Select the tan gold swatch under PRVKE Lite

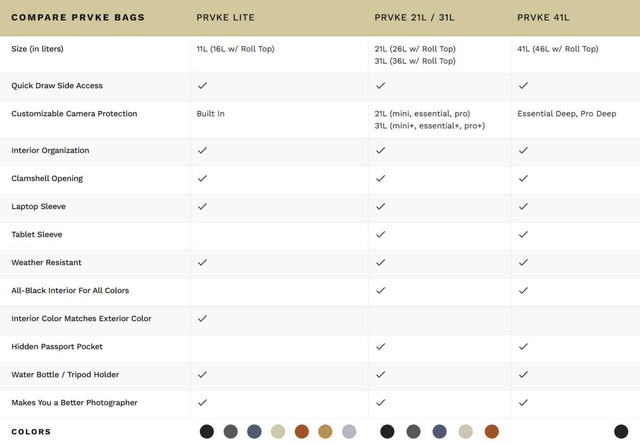point(325,432)
